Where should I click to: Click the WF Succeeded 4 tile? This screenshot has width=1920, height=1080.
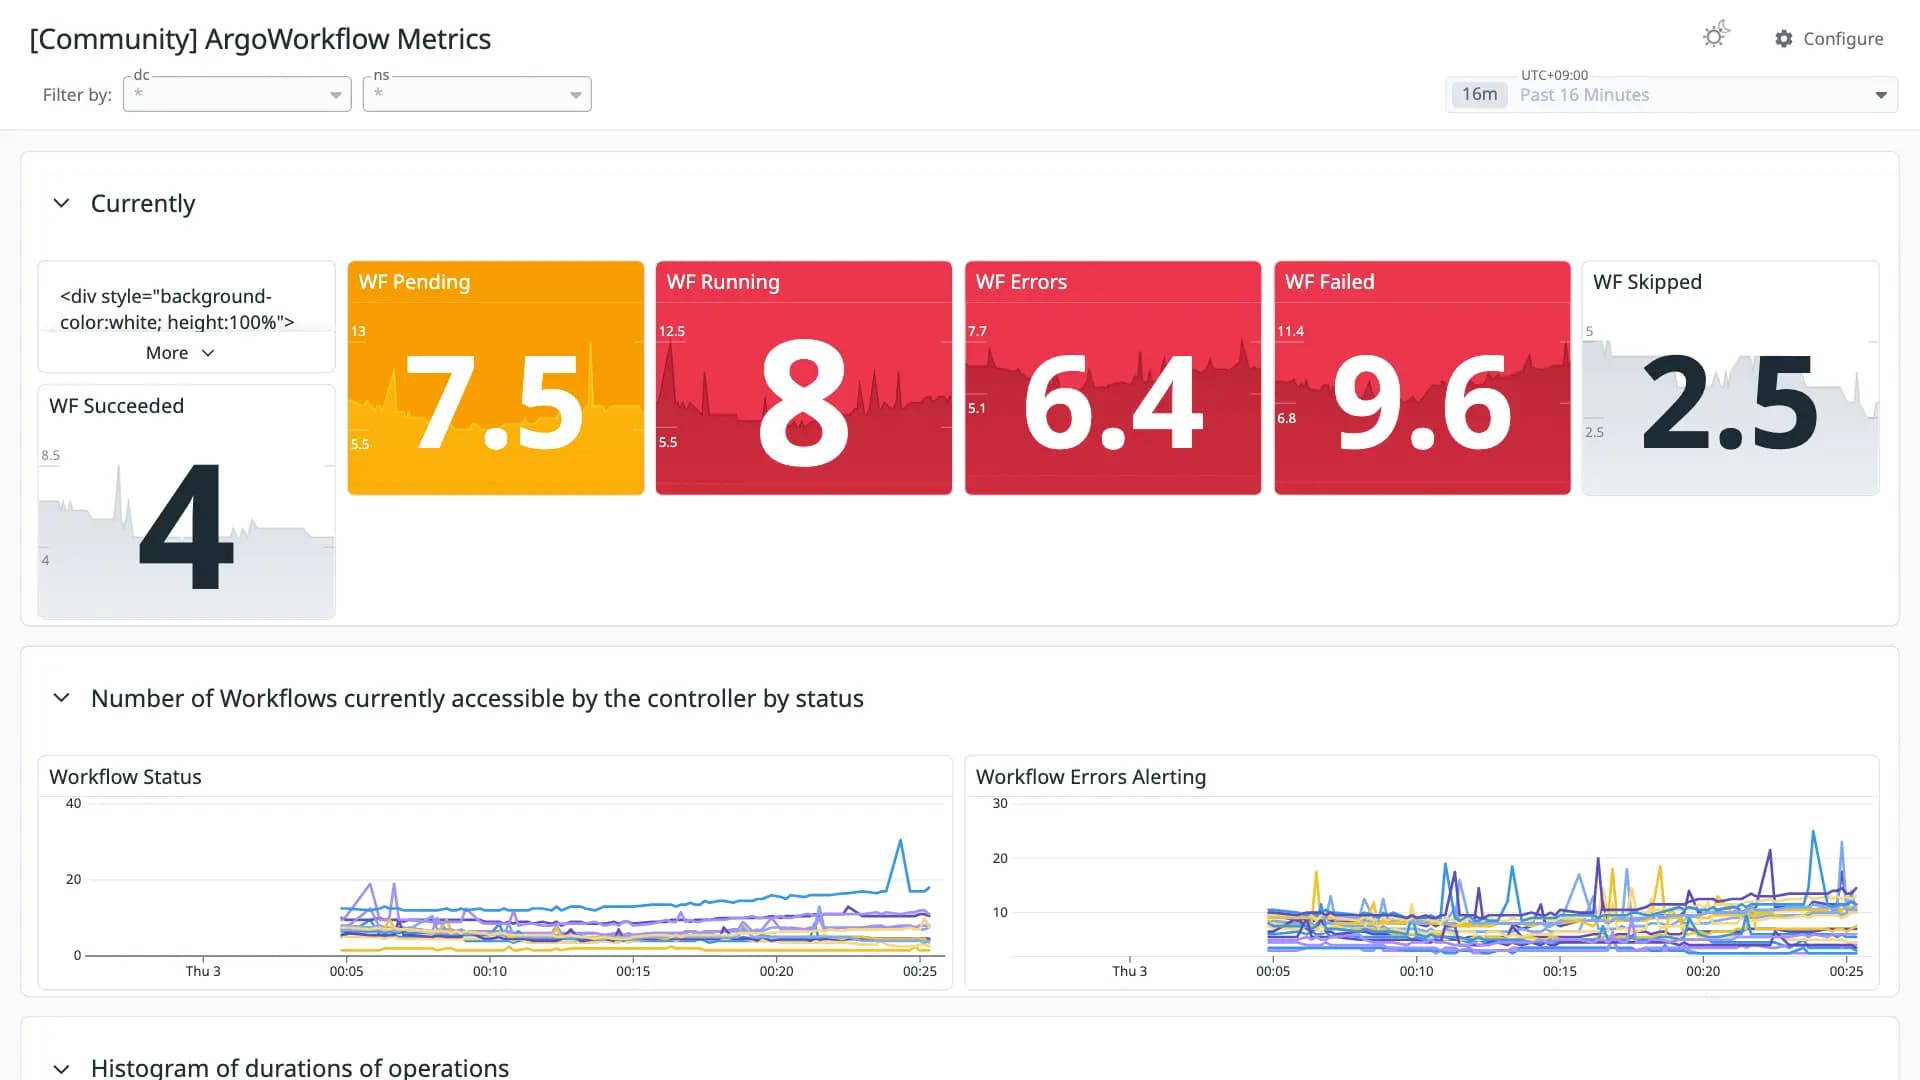coord(187,502)
